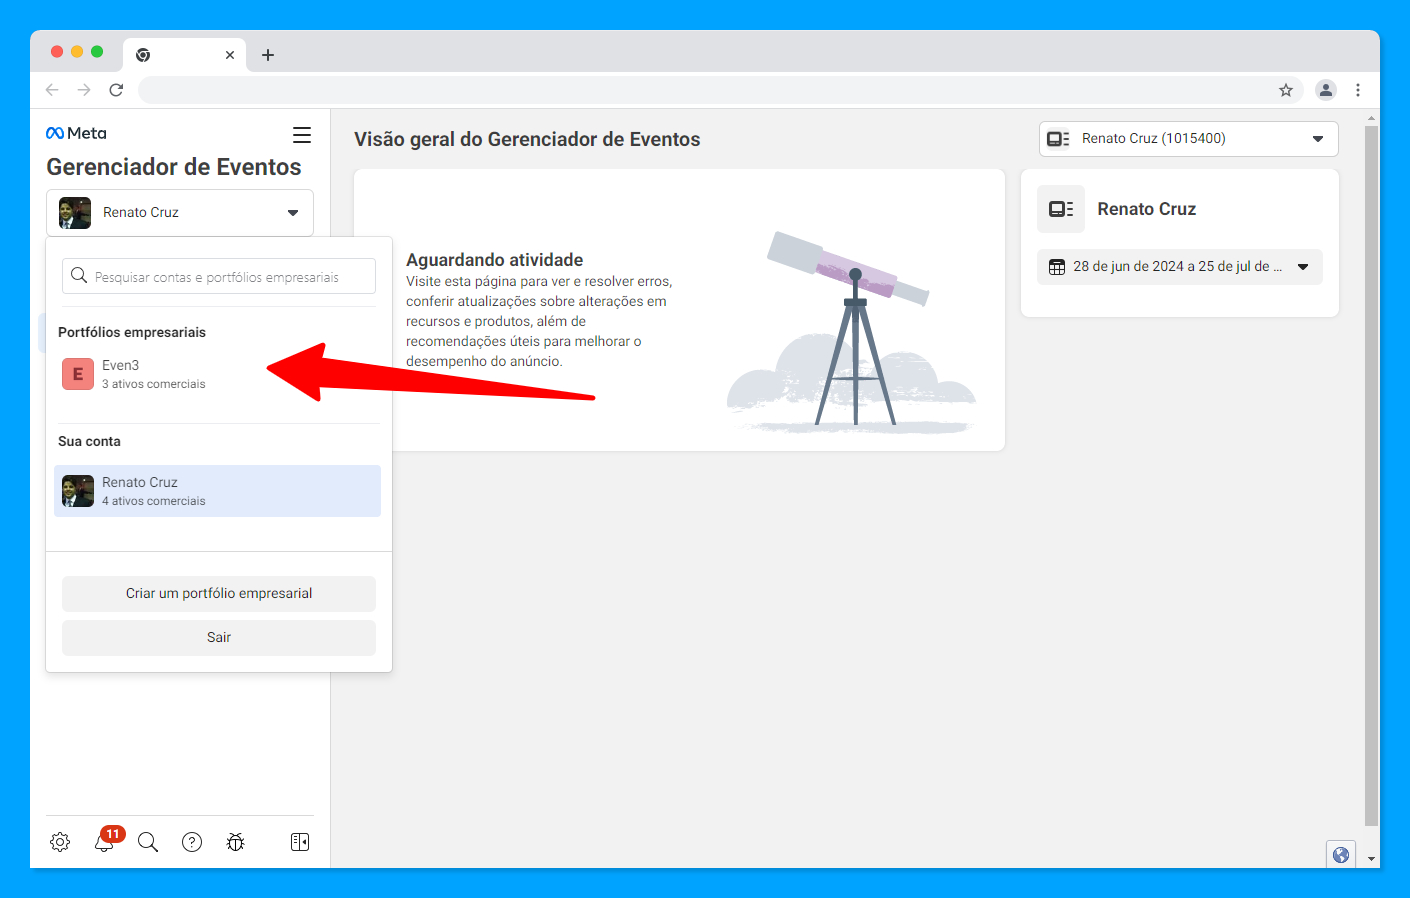Click the page vertical scrollbar

1371,475
